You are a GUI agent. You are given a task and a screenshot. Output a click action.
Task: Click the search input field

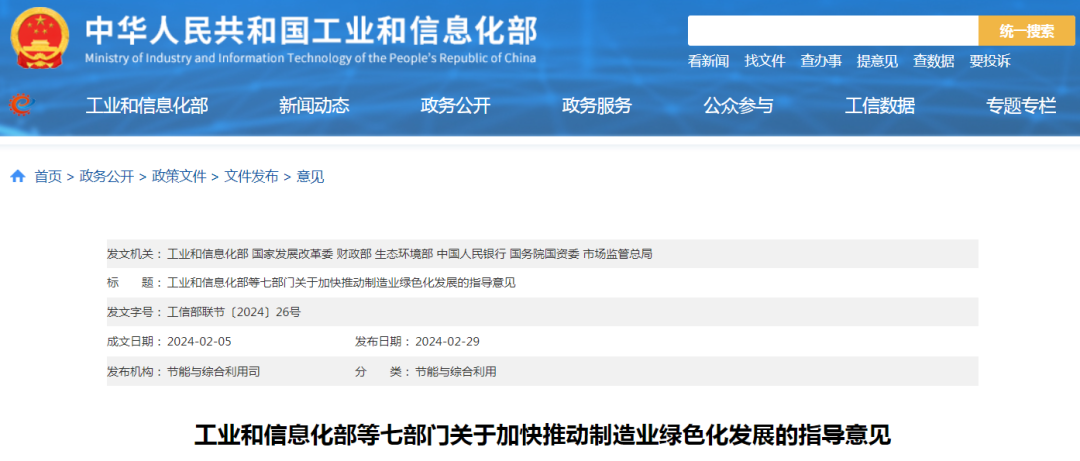tap(832, 31)
